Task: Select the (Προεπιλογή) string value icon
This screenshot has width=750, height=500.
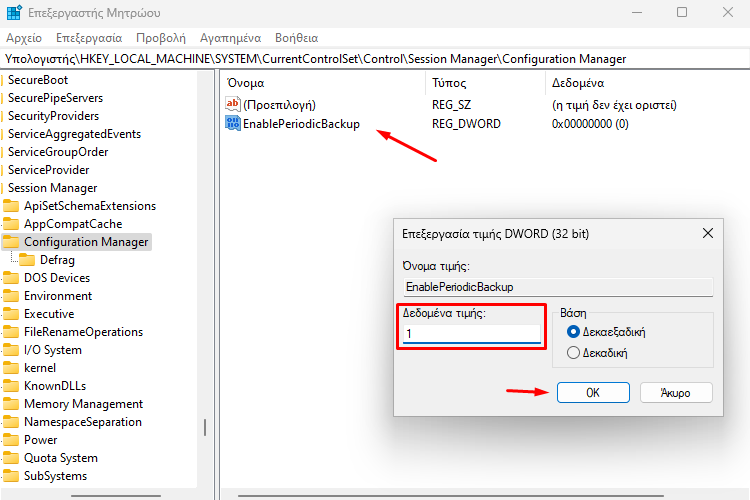Action: point(232,104)
